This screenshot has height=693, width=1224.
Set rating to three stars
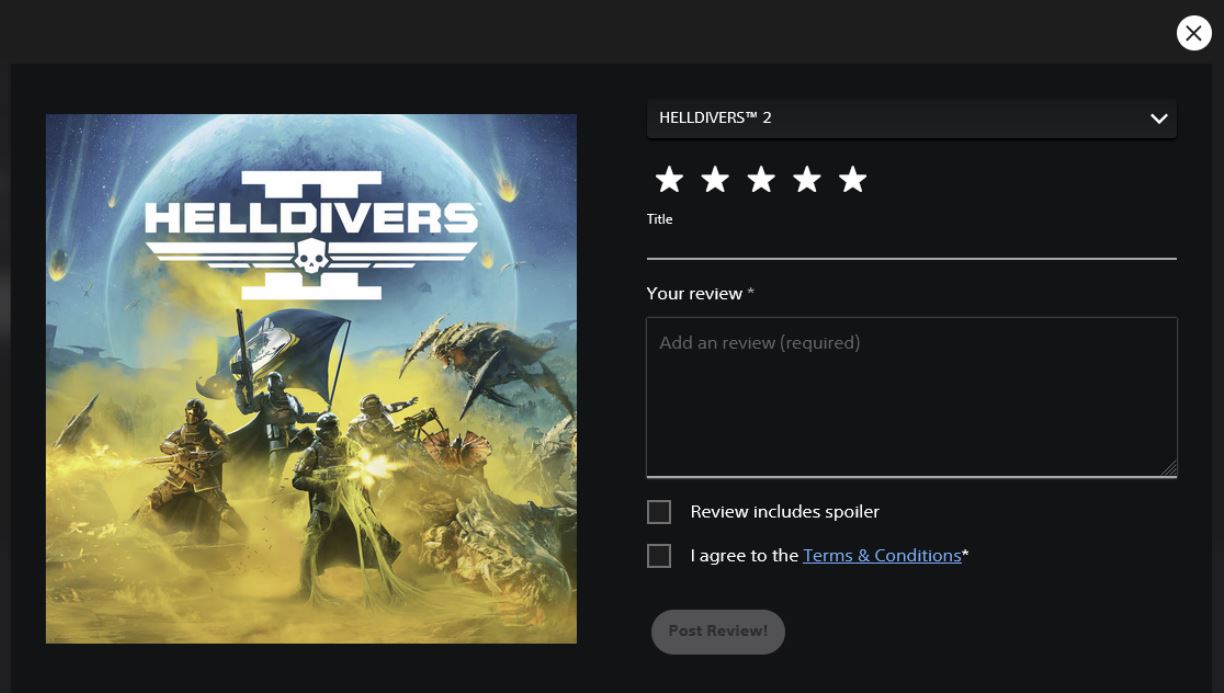click(x=761, y=180)
